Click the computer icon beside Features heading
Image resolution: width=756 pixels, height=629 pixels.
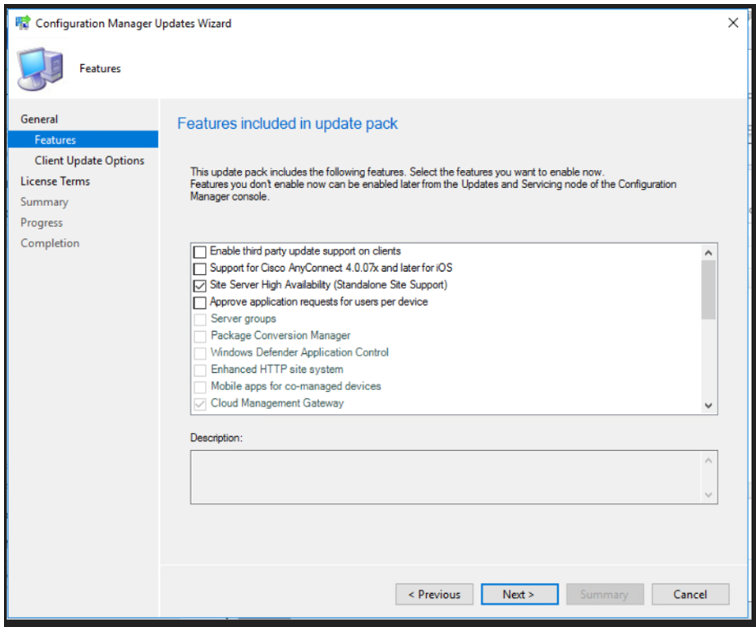(40, 69)
